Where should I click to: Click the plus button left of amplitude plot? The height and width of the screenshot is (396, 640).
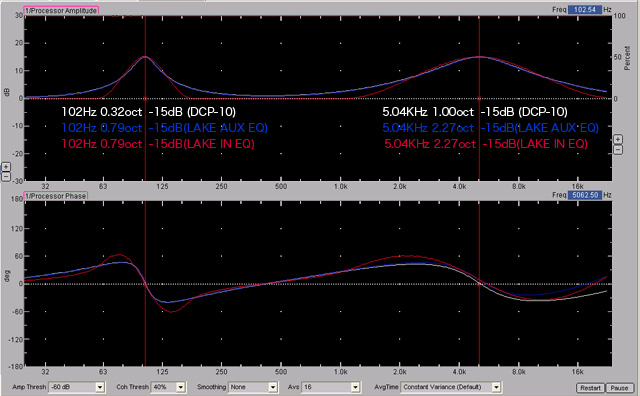(x=6, y=167)
